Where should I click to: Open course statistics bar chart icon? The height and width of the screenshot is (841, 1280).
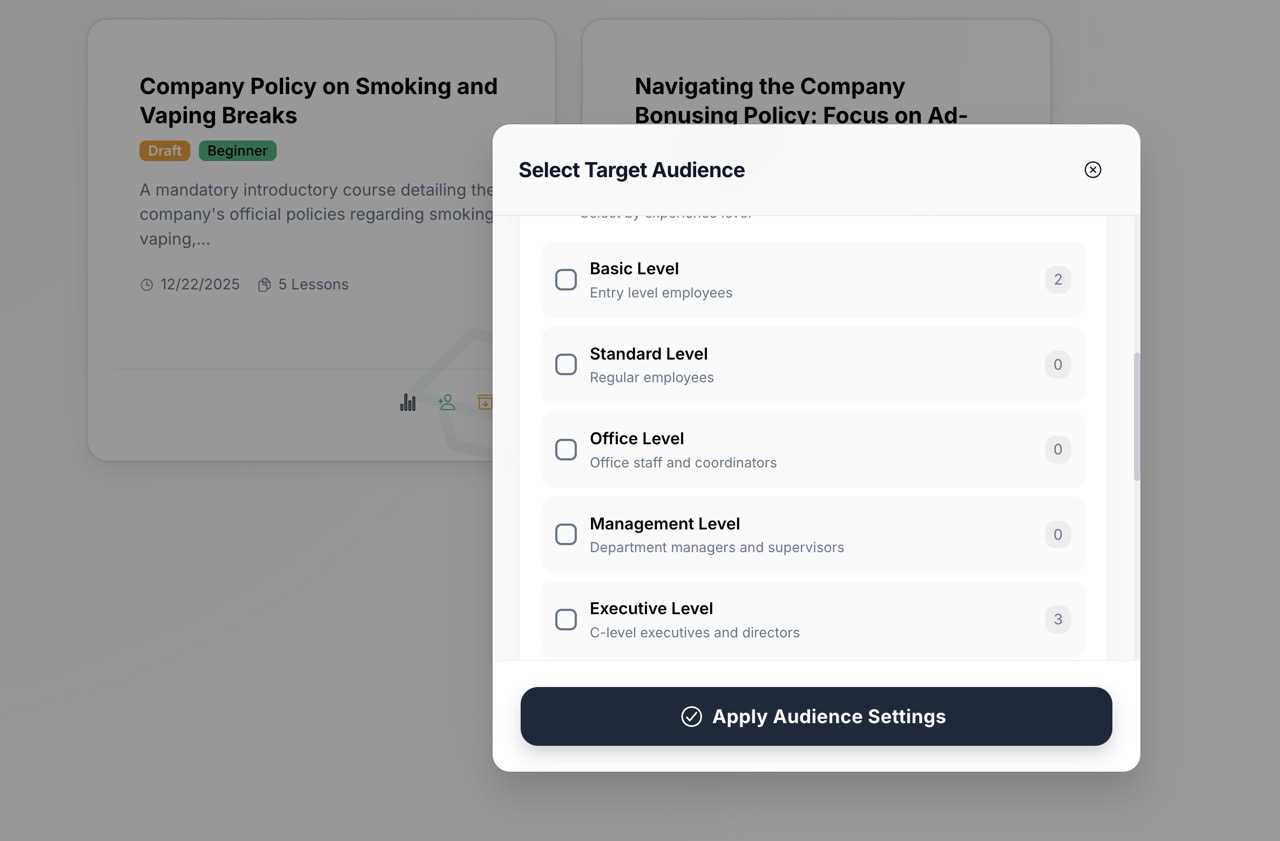pyautogui.click(x=408, y=402)
